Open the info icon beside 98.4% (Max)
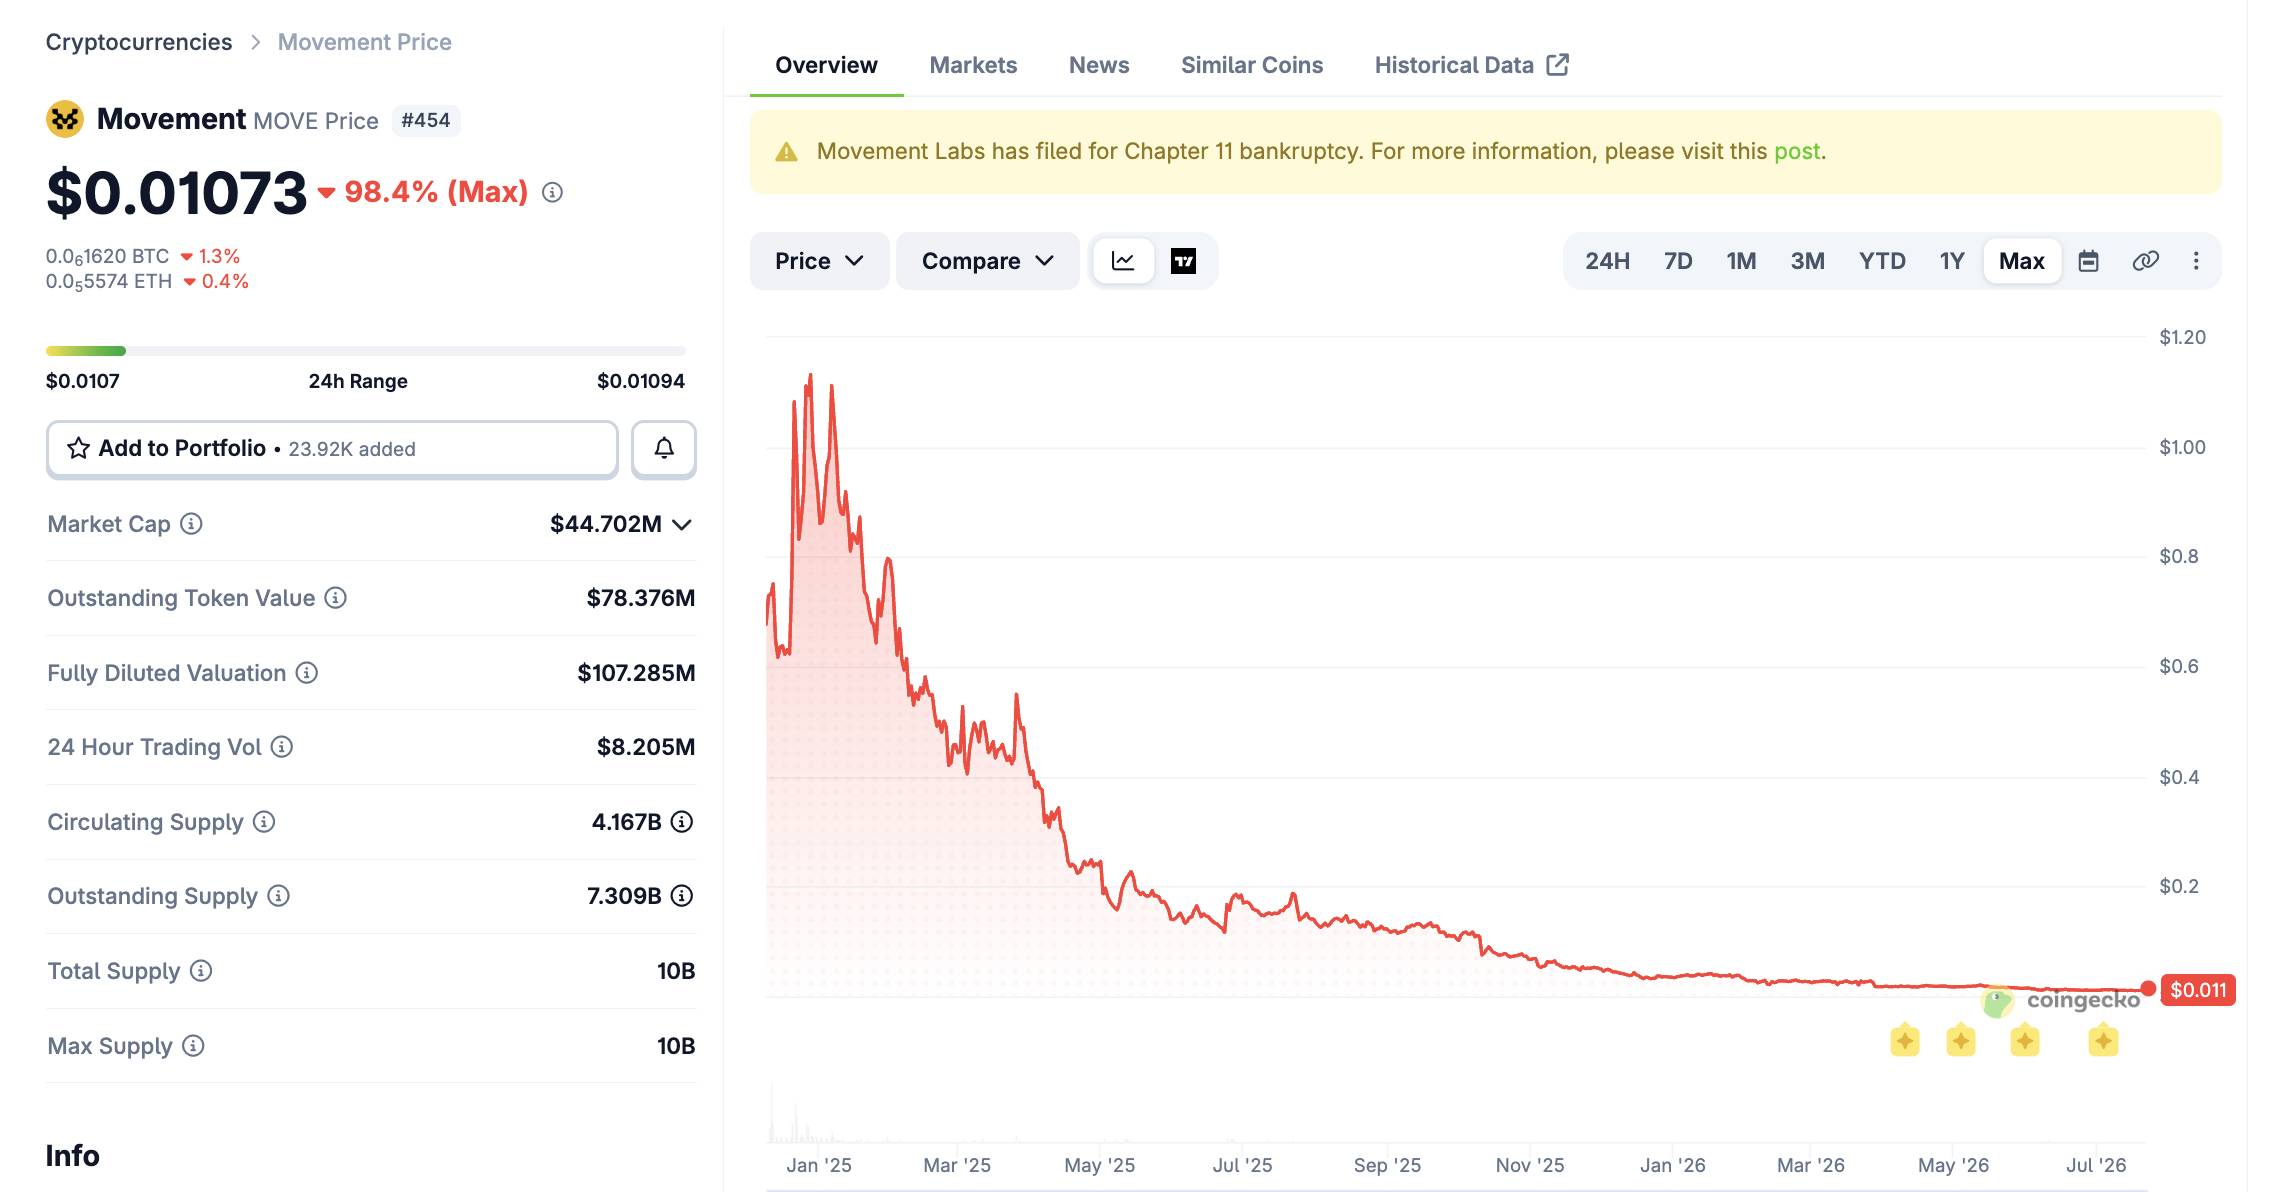The image size is (2272, 1192). coord(552,192)
